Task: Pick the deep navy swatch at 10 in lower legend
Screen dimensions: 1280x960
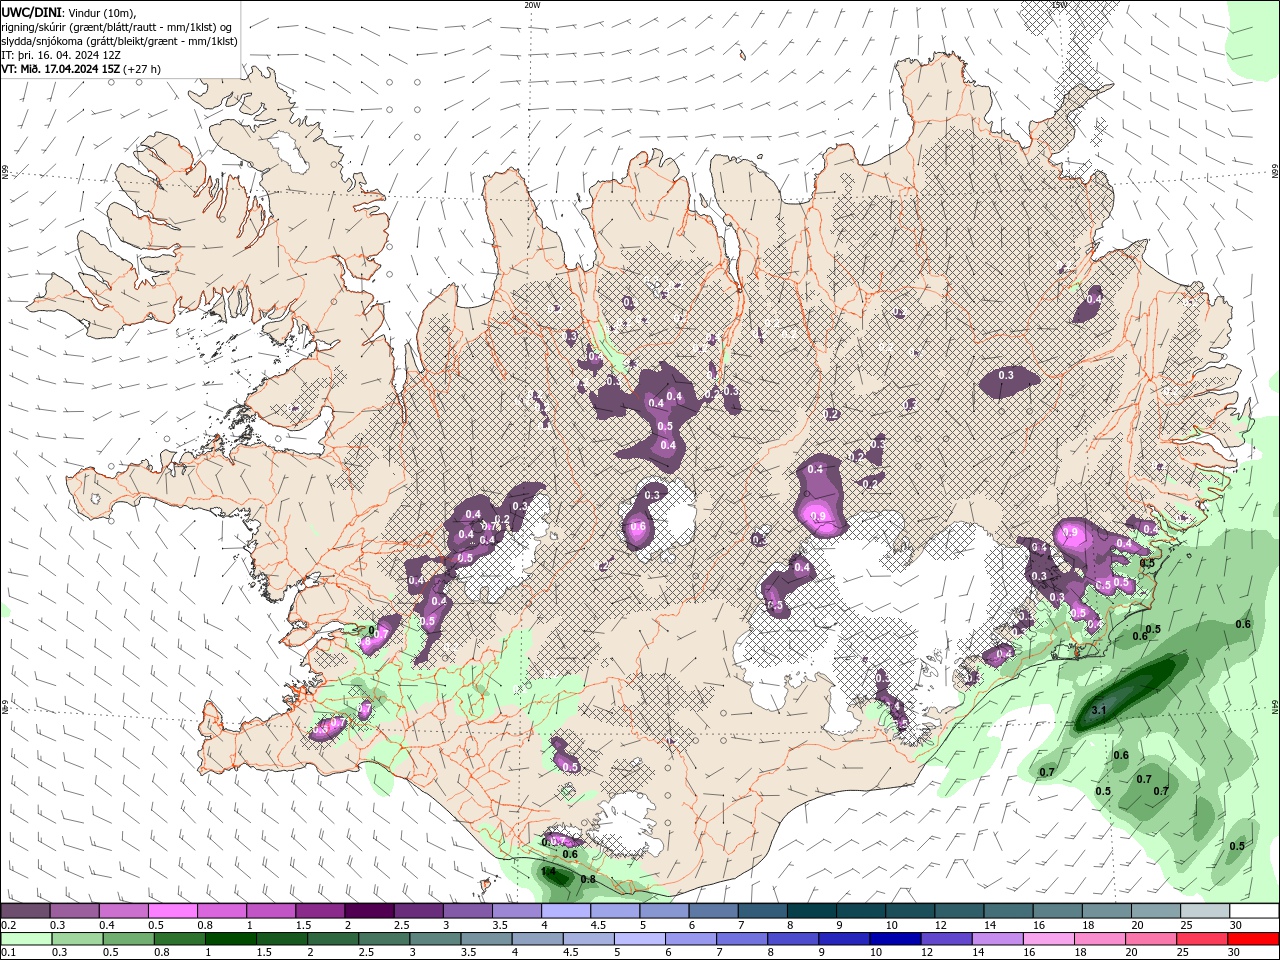Action: 893,939
